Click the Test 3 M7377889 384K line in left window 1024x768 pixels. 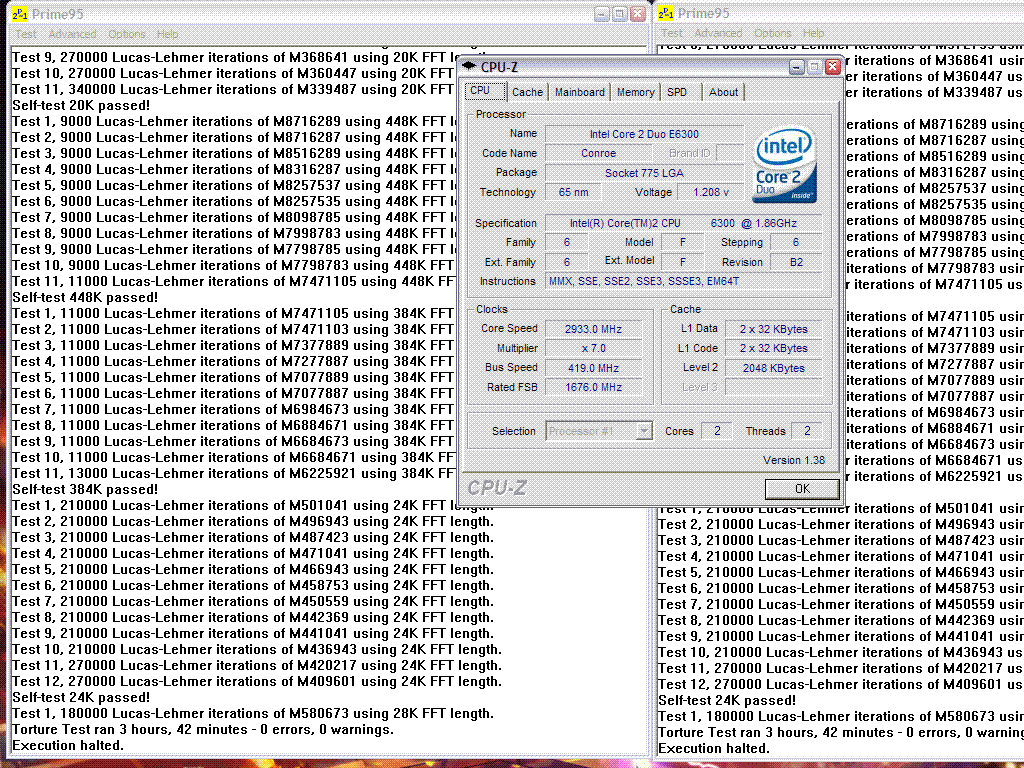[233, 345]
